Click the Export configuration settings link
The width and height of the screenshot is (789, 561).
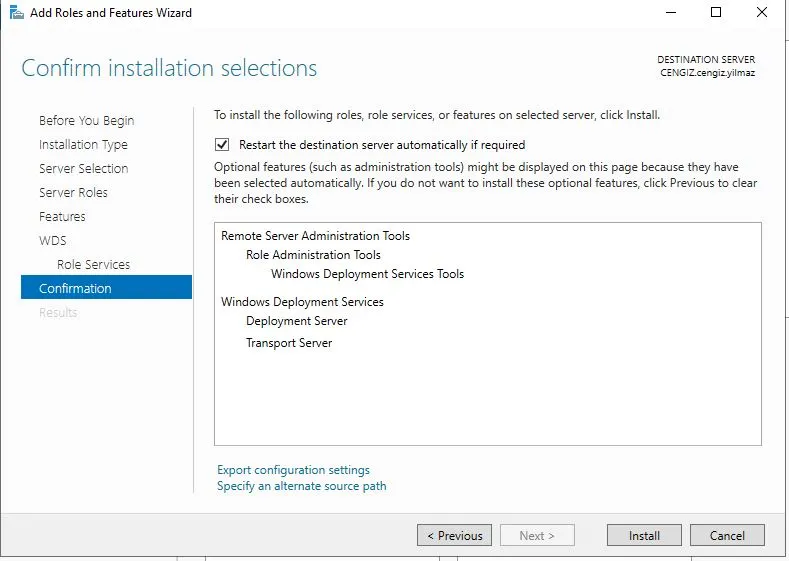(x=293, y=470)
